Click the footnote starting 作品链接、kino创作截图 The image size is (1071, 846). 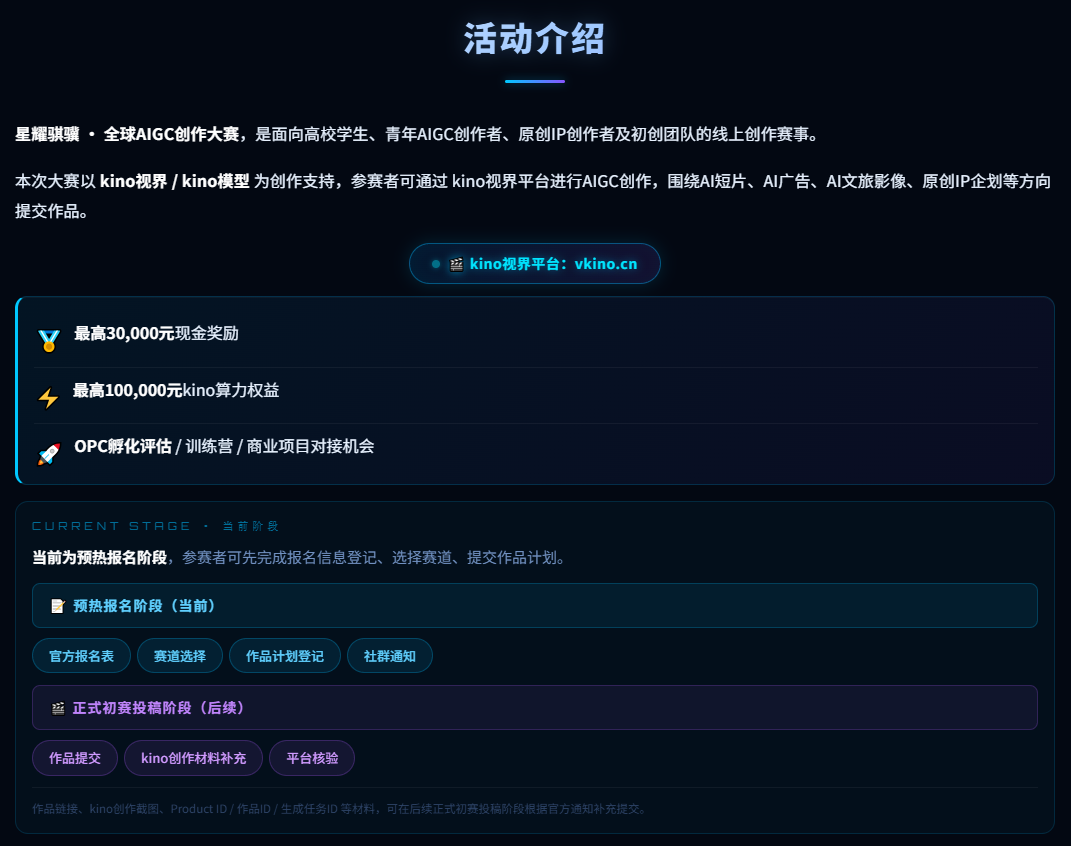[x=339, y=809]
